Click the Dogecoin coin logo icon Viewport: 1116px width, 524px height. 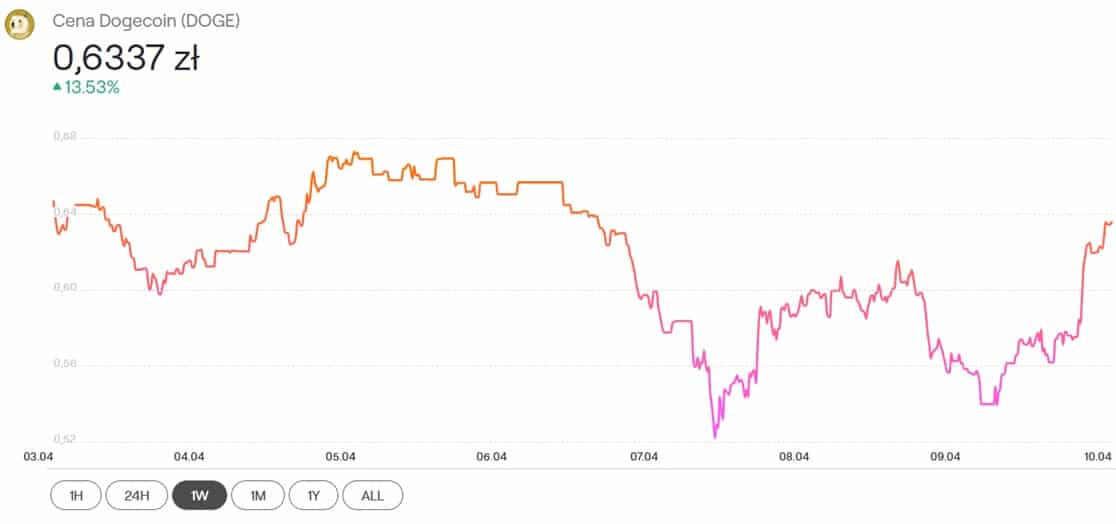click(19, 24)
